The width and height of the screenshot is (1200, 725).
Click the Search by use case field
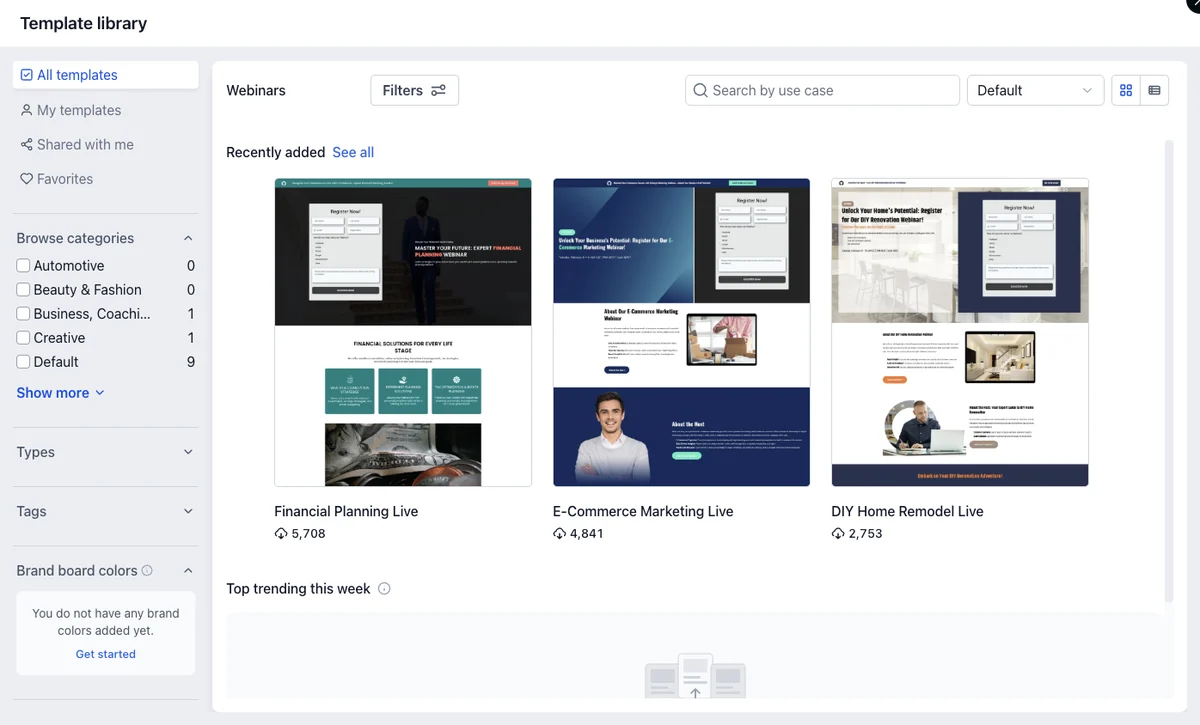click(822, 90)
